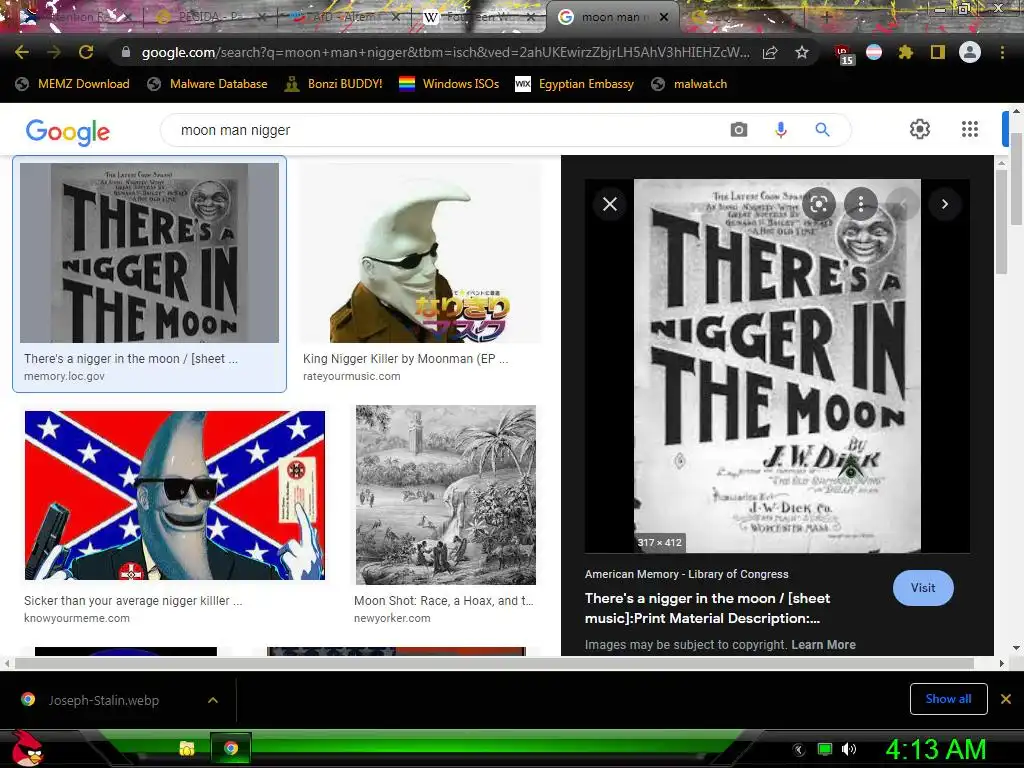Open American Memory - Library of Congress source
The height and width of the screenshot is (768, 1024).
(x=686, y=574)
